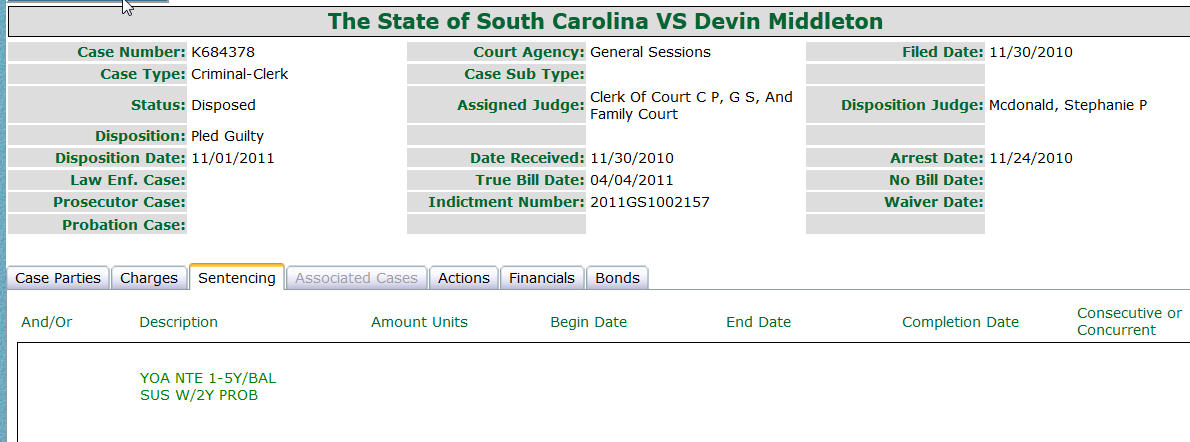Switch to the Charges tab
Image resolution: width=1190 pixels, height=442 pixels.
[149, 278]
